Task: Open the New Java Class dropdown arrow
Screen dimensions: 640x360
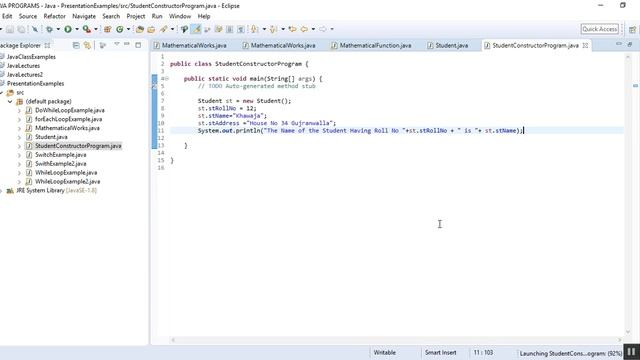Action: [x=128, y=29]
